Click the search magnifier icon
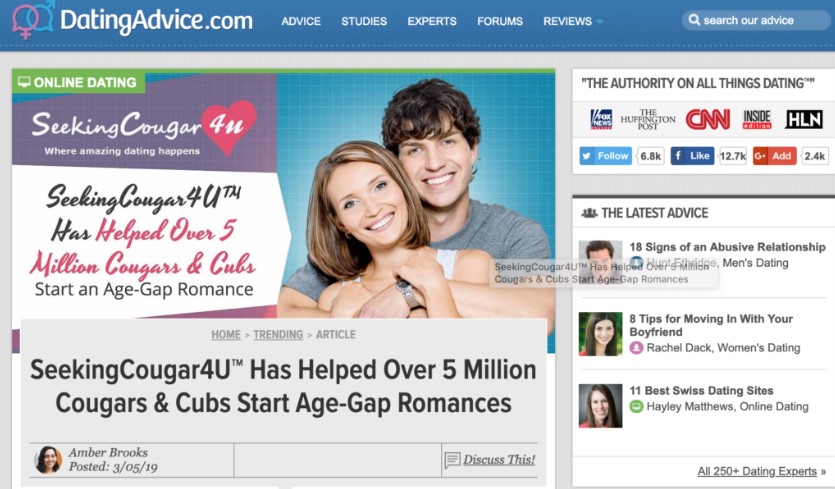The height and width of the screenshot is (489, 835). tap(694, 20)
